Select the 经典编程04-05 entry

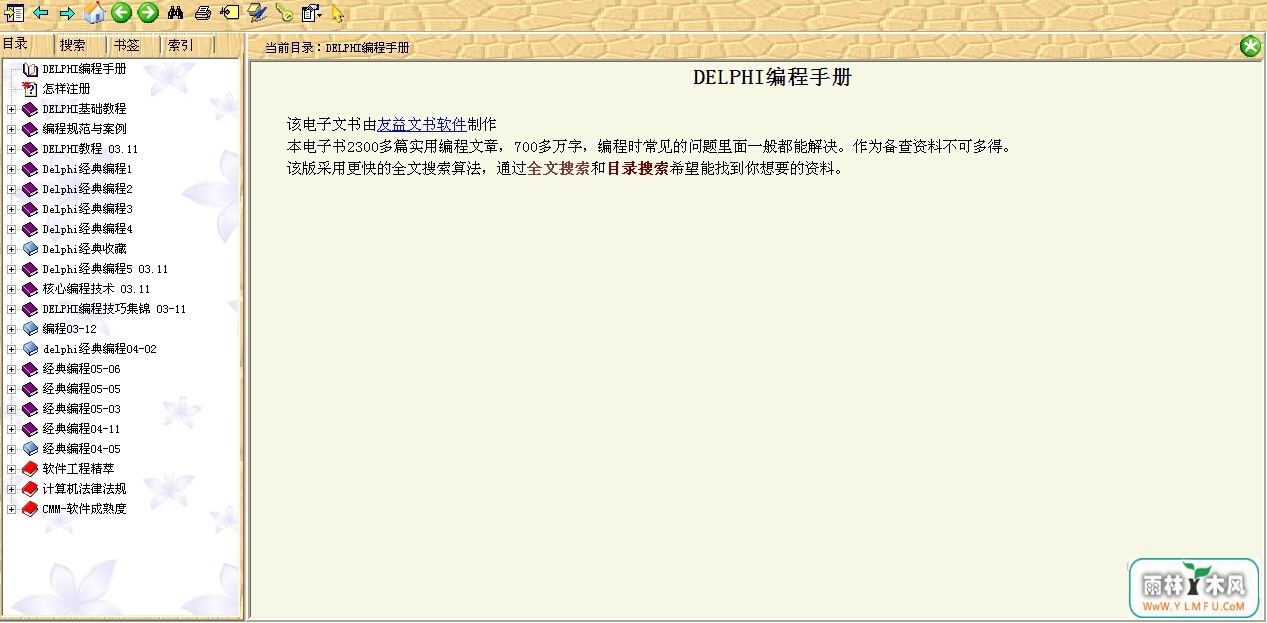[81, 449]
